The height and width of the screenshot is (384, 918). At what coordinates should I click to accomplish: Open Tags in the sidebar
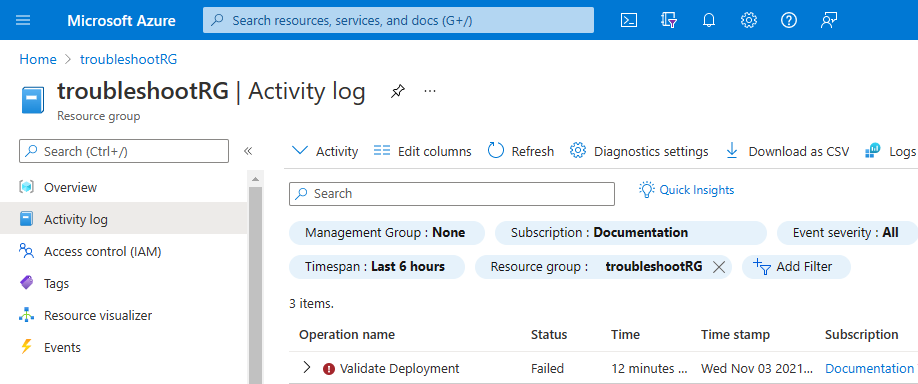124,283
